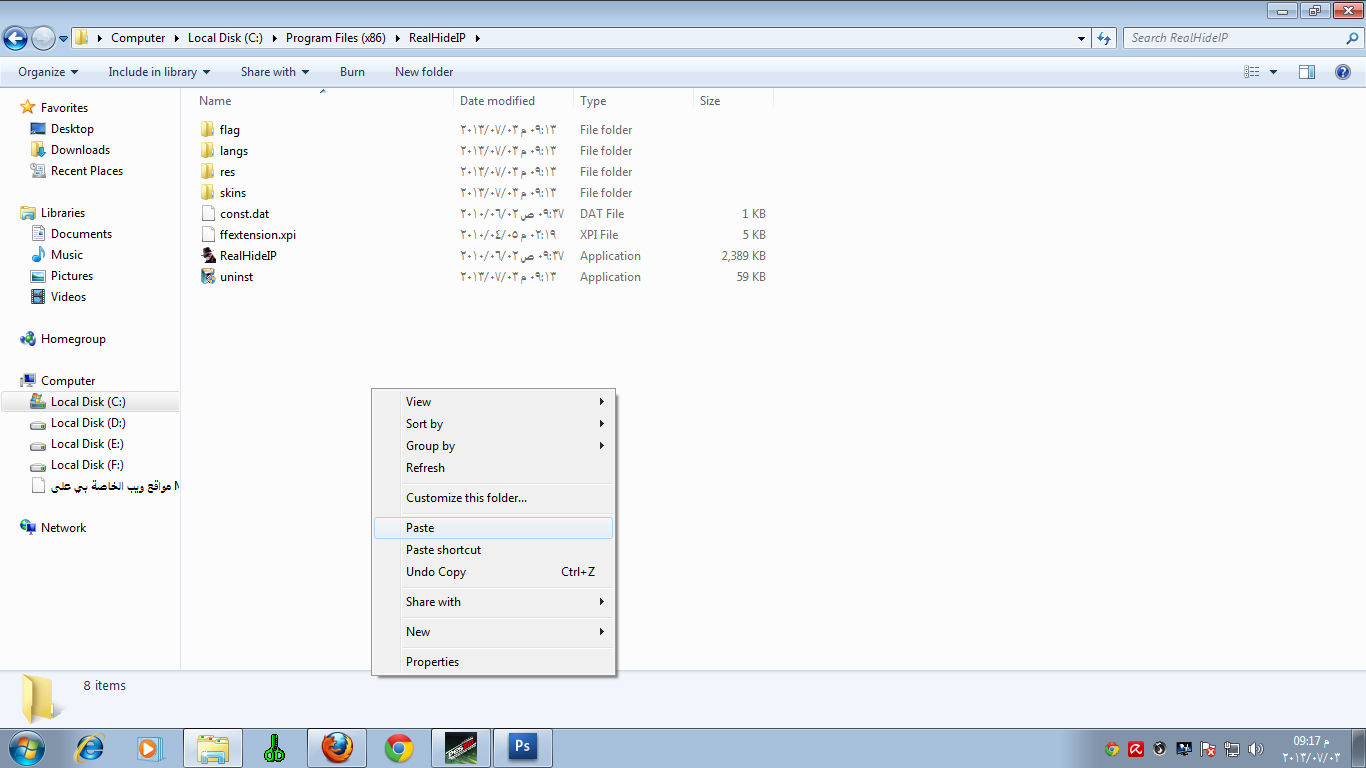Open Local Disk (E:)
The height and width of the screenshot is (768, 1366).
pos(87,444)
